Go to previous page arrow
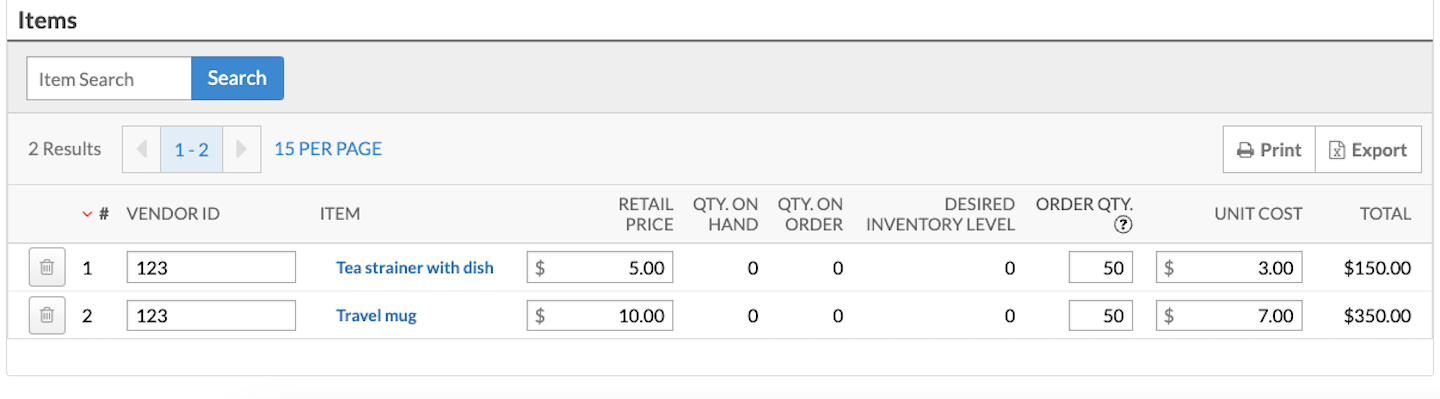The image size is (1440, 399). pos(141,149)
